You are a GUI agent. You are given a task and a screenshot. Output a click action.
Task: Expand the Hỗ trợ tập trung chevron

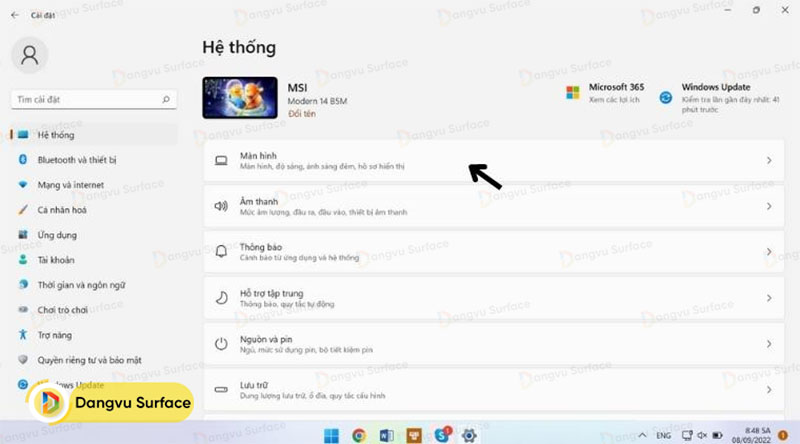769,298
